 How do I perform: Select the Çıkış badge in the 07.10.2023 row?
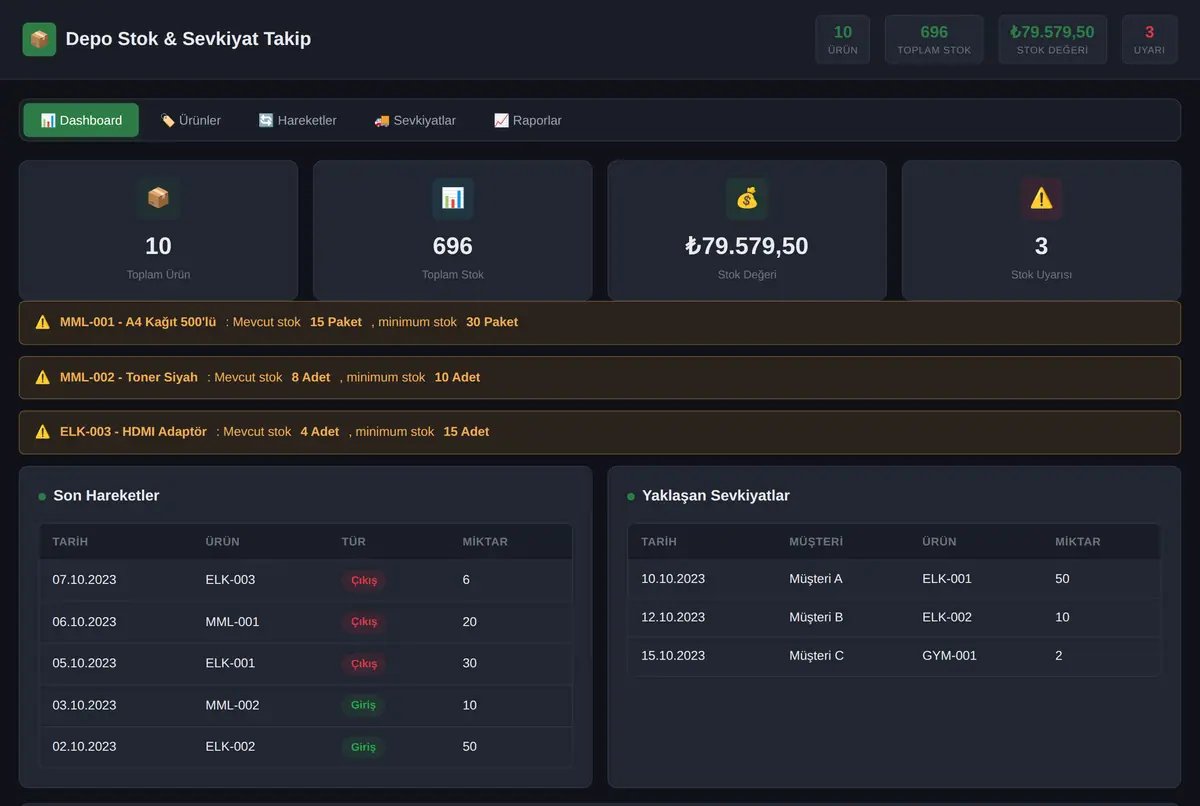tap(364, 580)
